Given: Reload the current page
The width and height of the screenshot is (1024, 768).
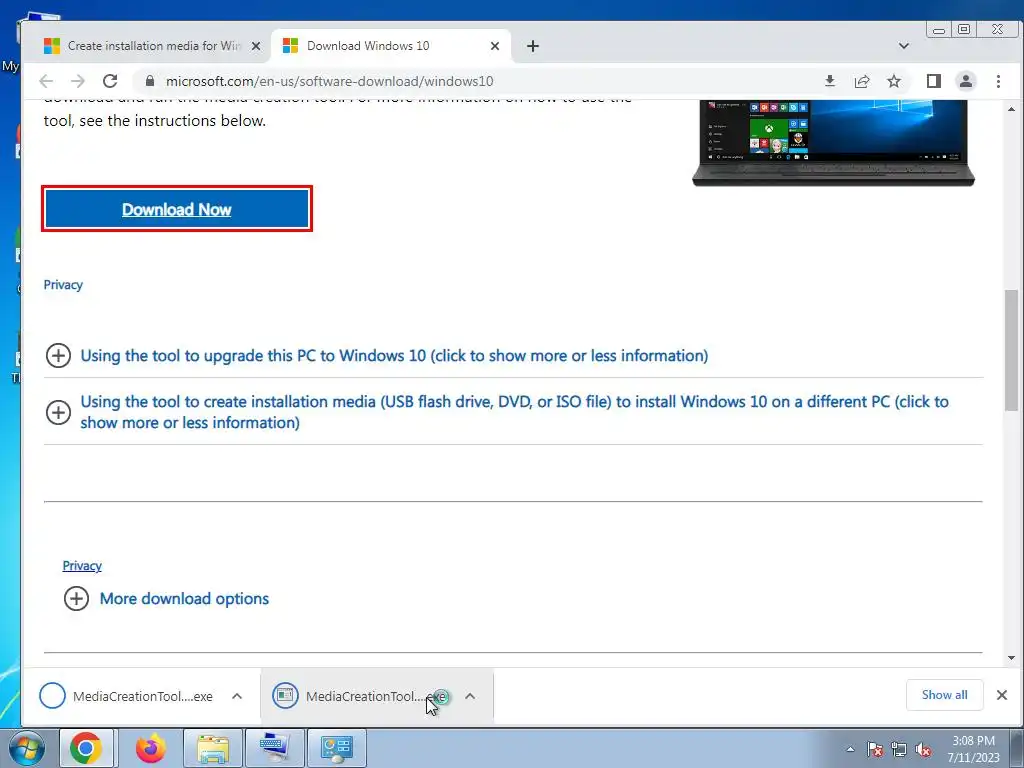Looking at the screenshot, I should coord(110,81).
